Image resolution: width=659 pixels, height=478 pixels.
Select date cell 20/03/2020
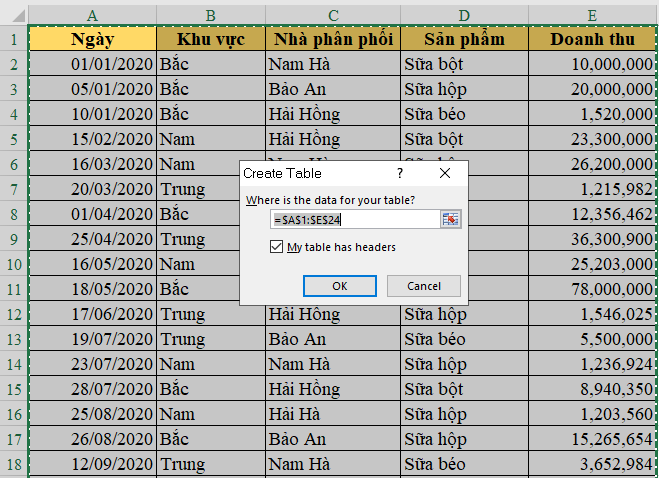click(x=92, y=189)
